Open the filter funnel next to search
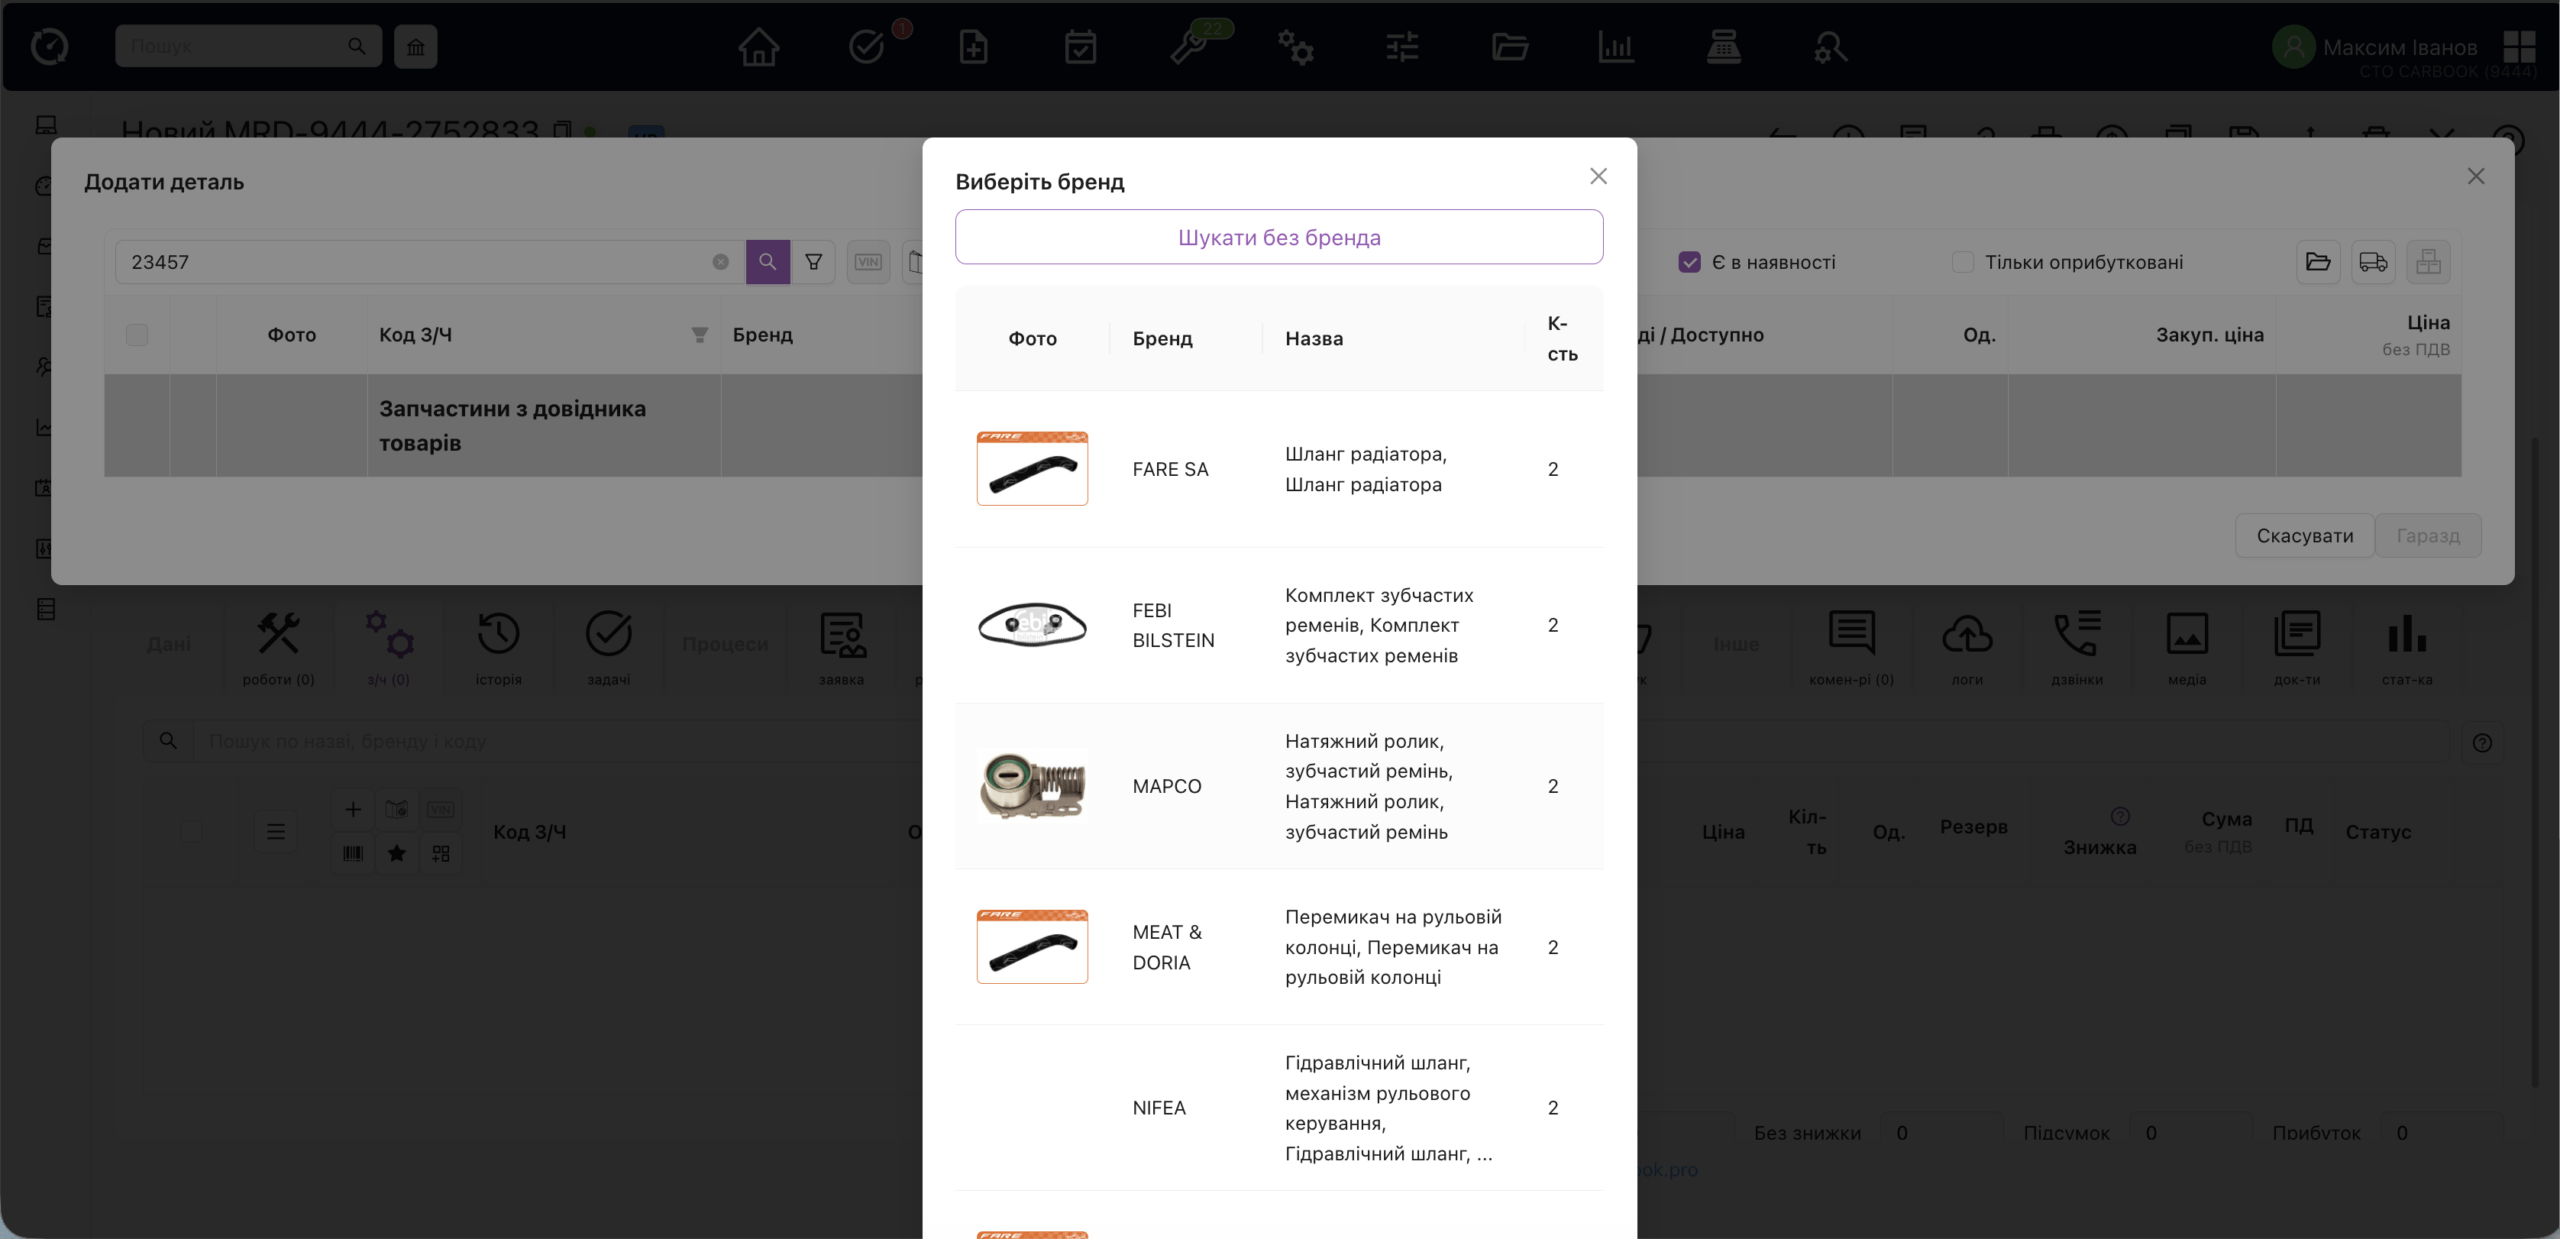Image resolution: width=2560 pixels, height=1239 pixels. (814, 262)
